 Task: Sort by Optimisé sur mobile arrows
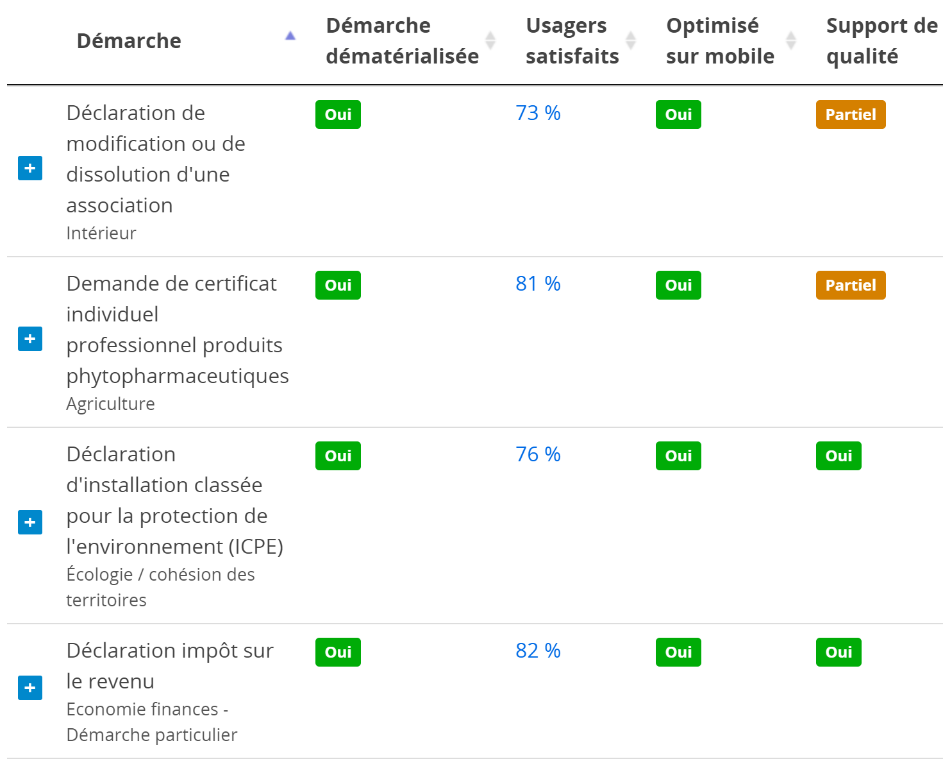click(791, 41)
